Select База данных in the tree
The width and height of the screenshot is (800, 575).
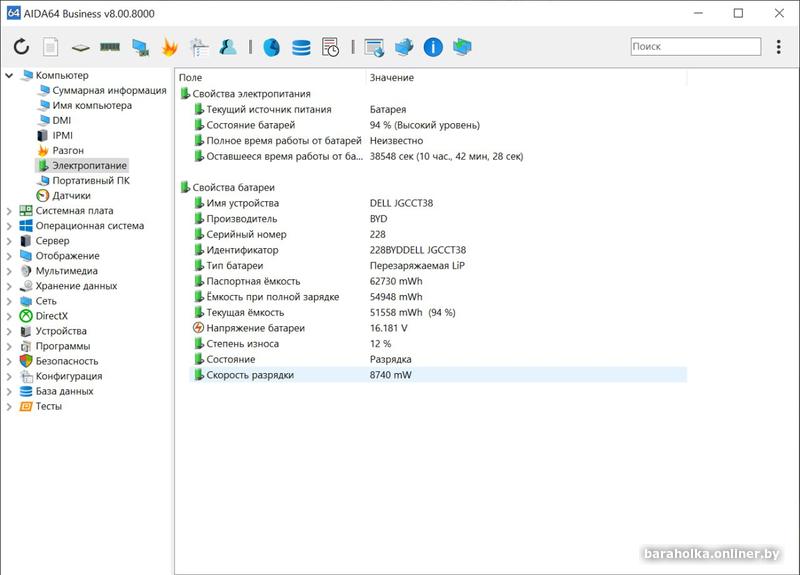pyautogui.click(x=64, y=391)
